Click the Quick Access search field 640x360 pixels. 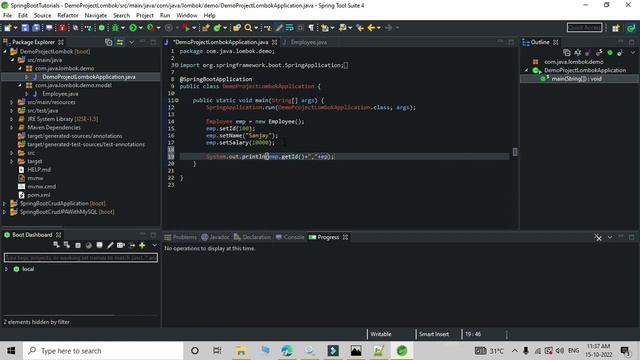click(x=584, y=28)
